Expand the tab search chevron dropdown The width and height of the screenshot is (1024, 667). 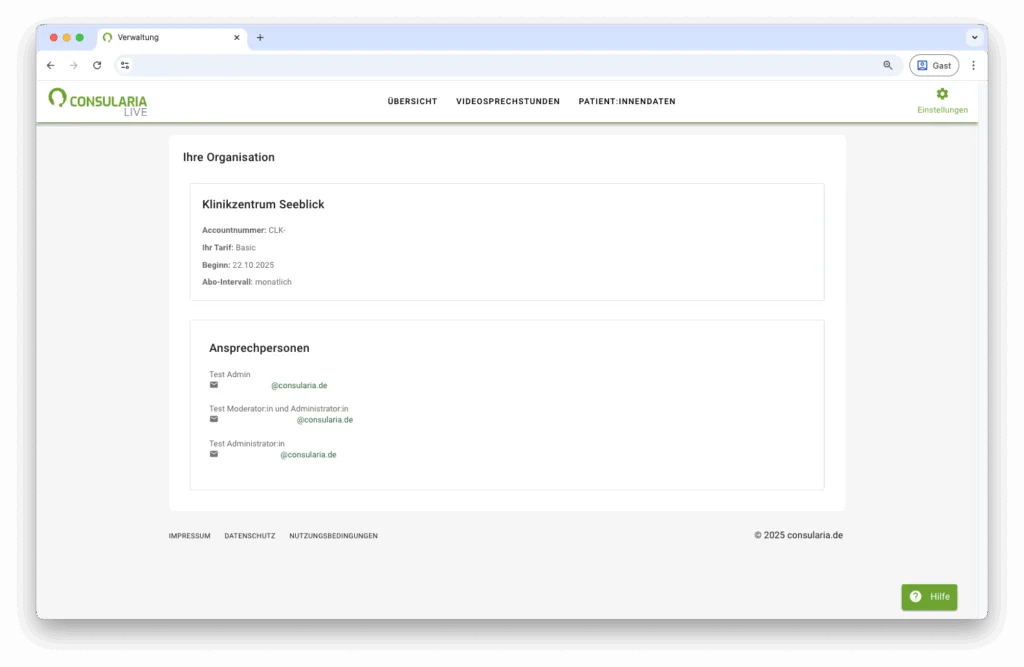(x=973, y=38)
